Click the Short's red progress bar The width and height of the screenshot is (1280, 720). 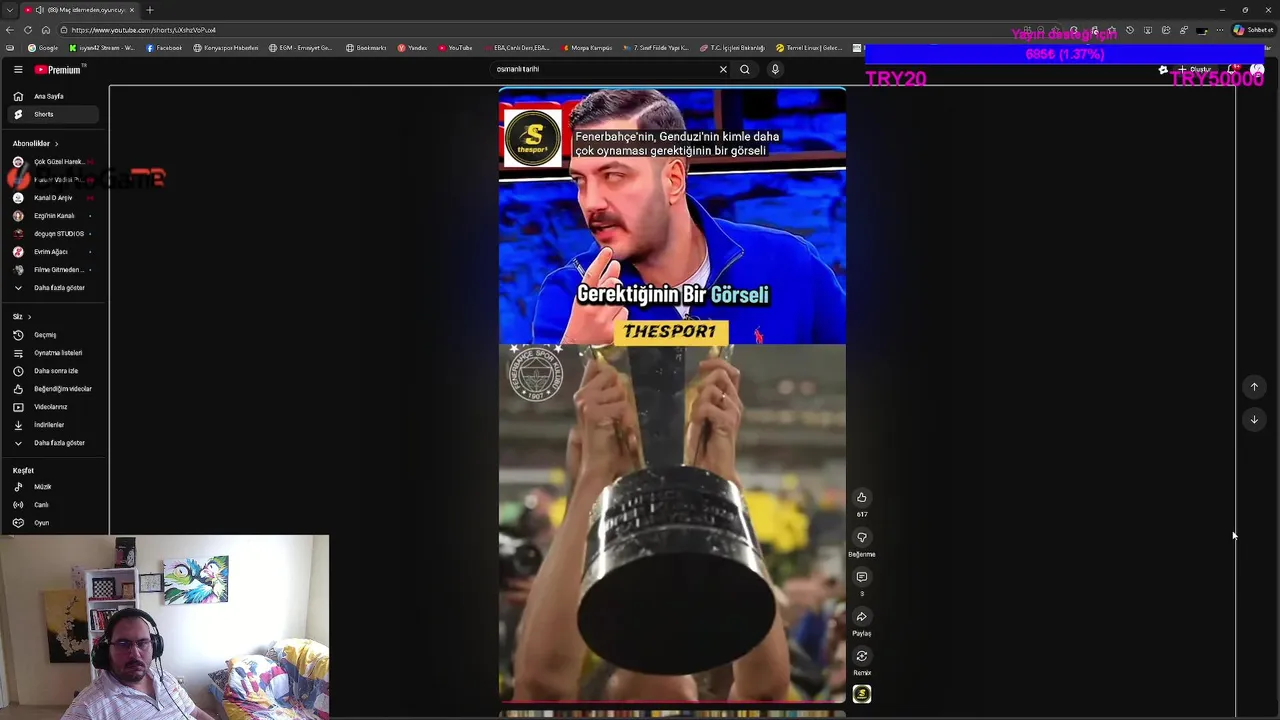coord(672,702)
